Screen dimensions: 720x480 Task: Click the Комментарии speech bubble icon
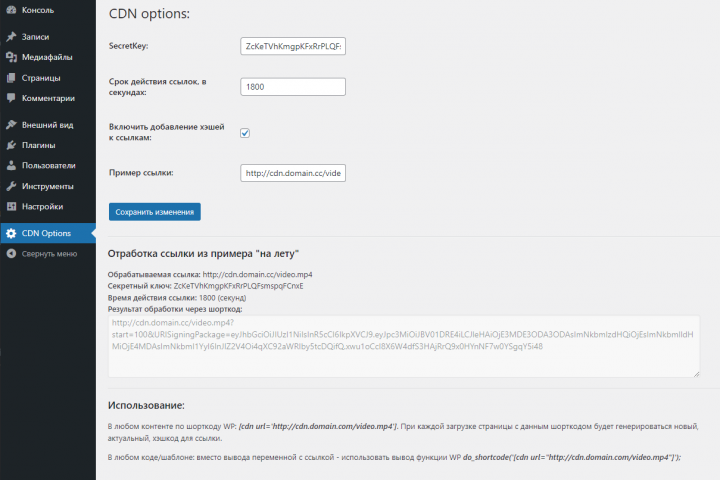point(10,98)
